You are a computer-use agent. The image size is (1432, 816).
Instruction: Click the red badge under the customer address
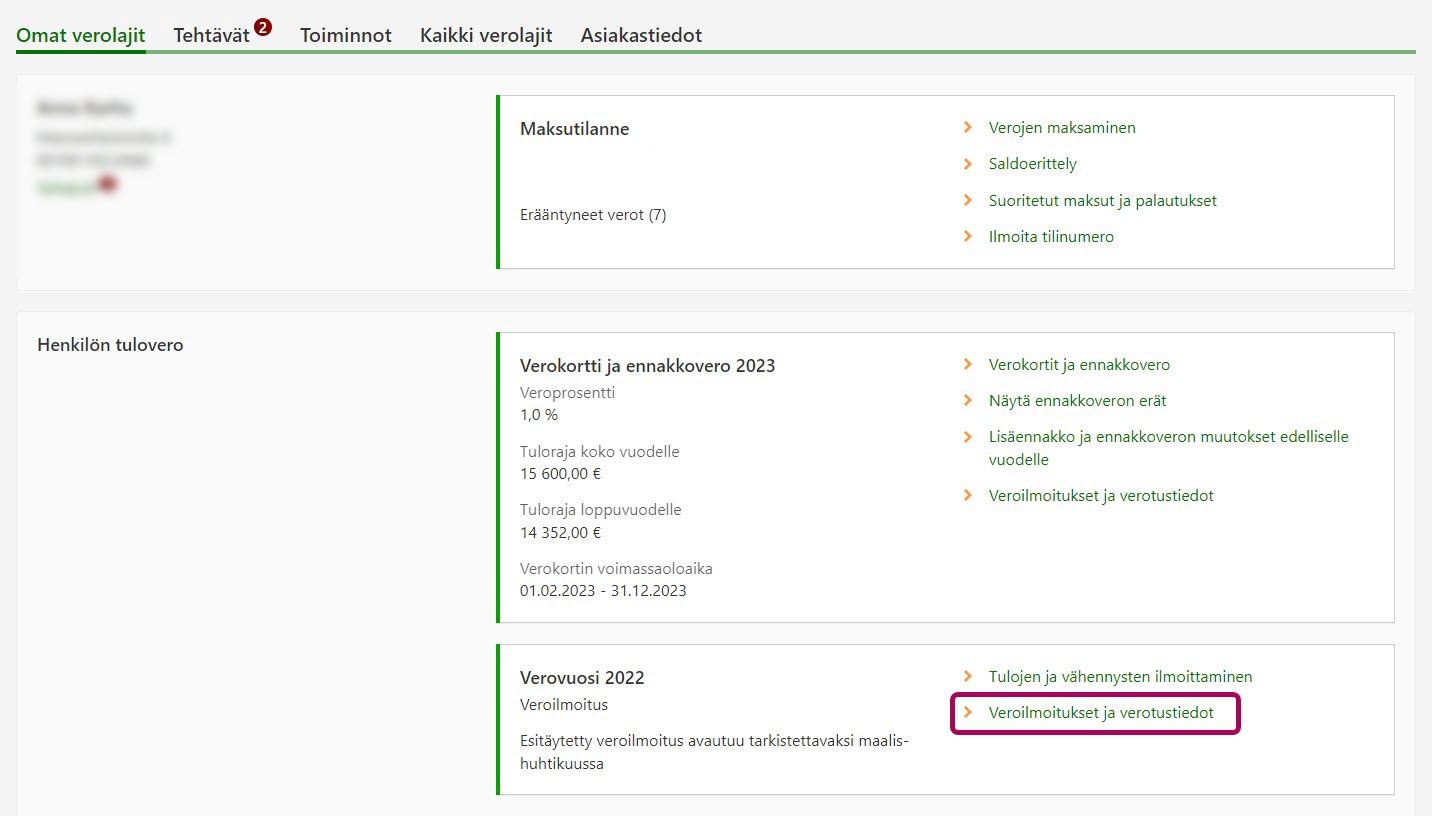click(108, 184)
